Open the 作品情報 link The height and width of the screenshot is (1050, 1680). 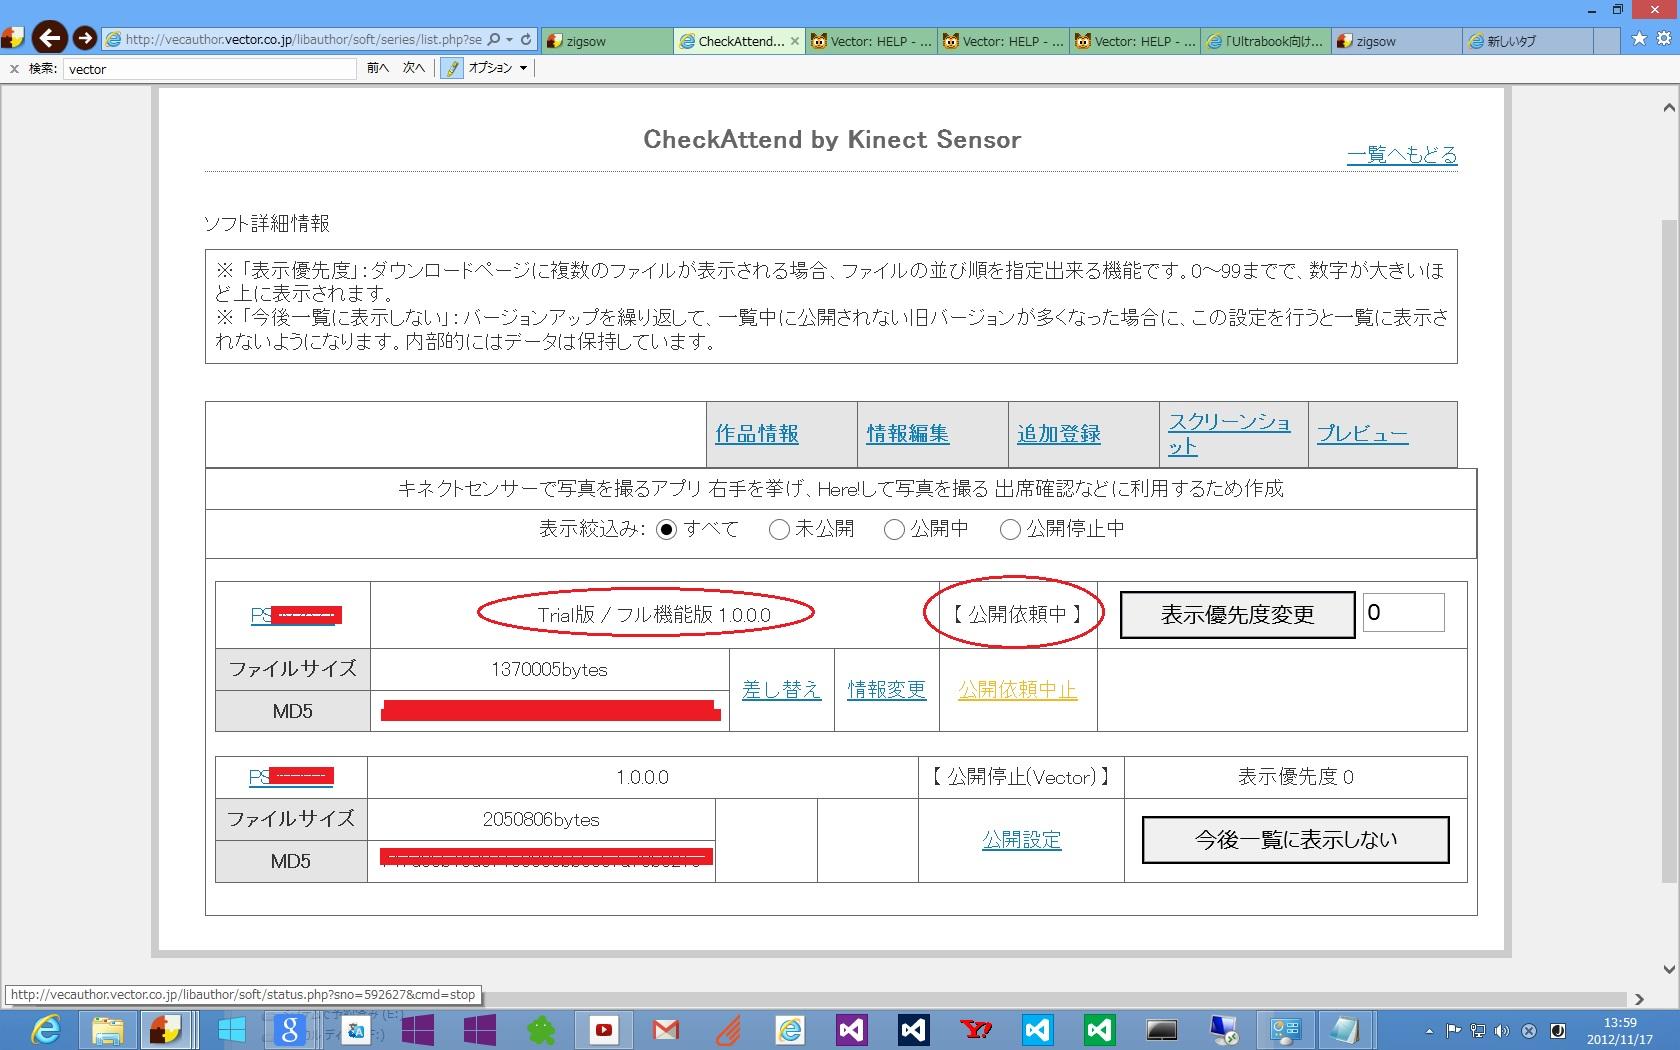(757, 434)
